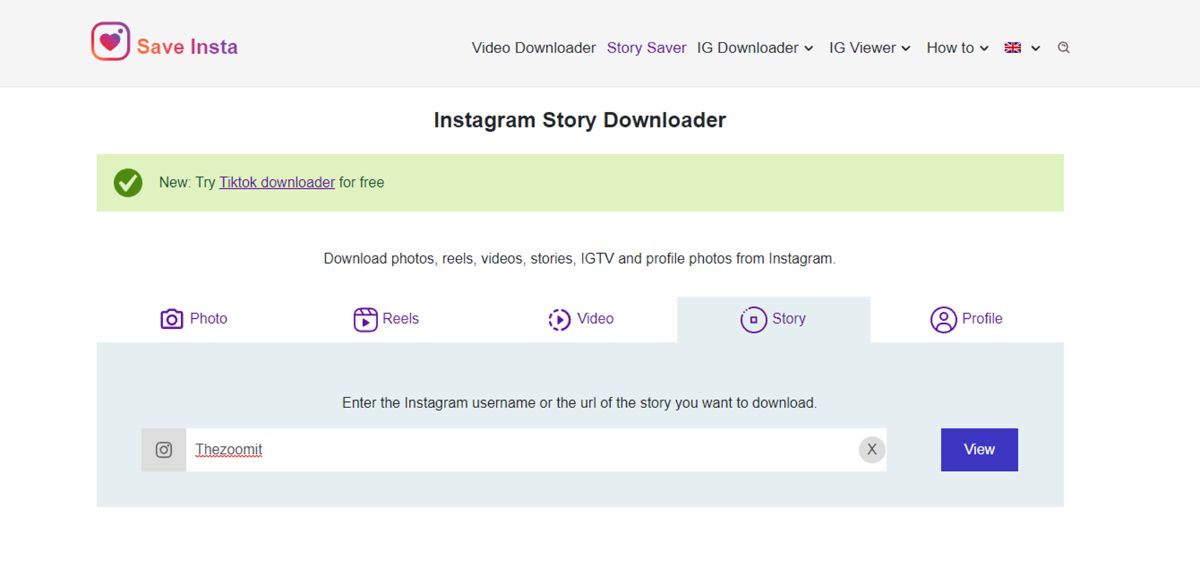This screenshot has width=1200, height=587.
Task: Click the View button
Action: (x=979, y=450)
